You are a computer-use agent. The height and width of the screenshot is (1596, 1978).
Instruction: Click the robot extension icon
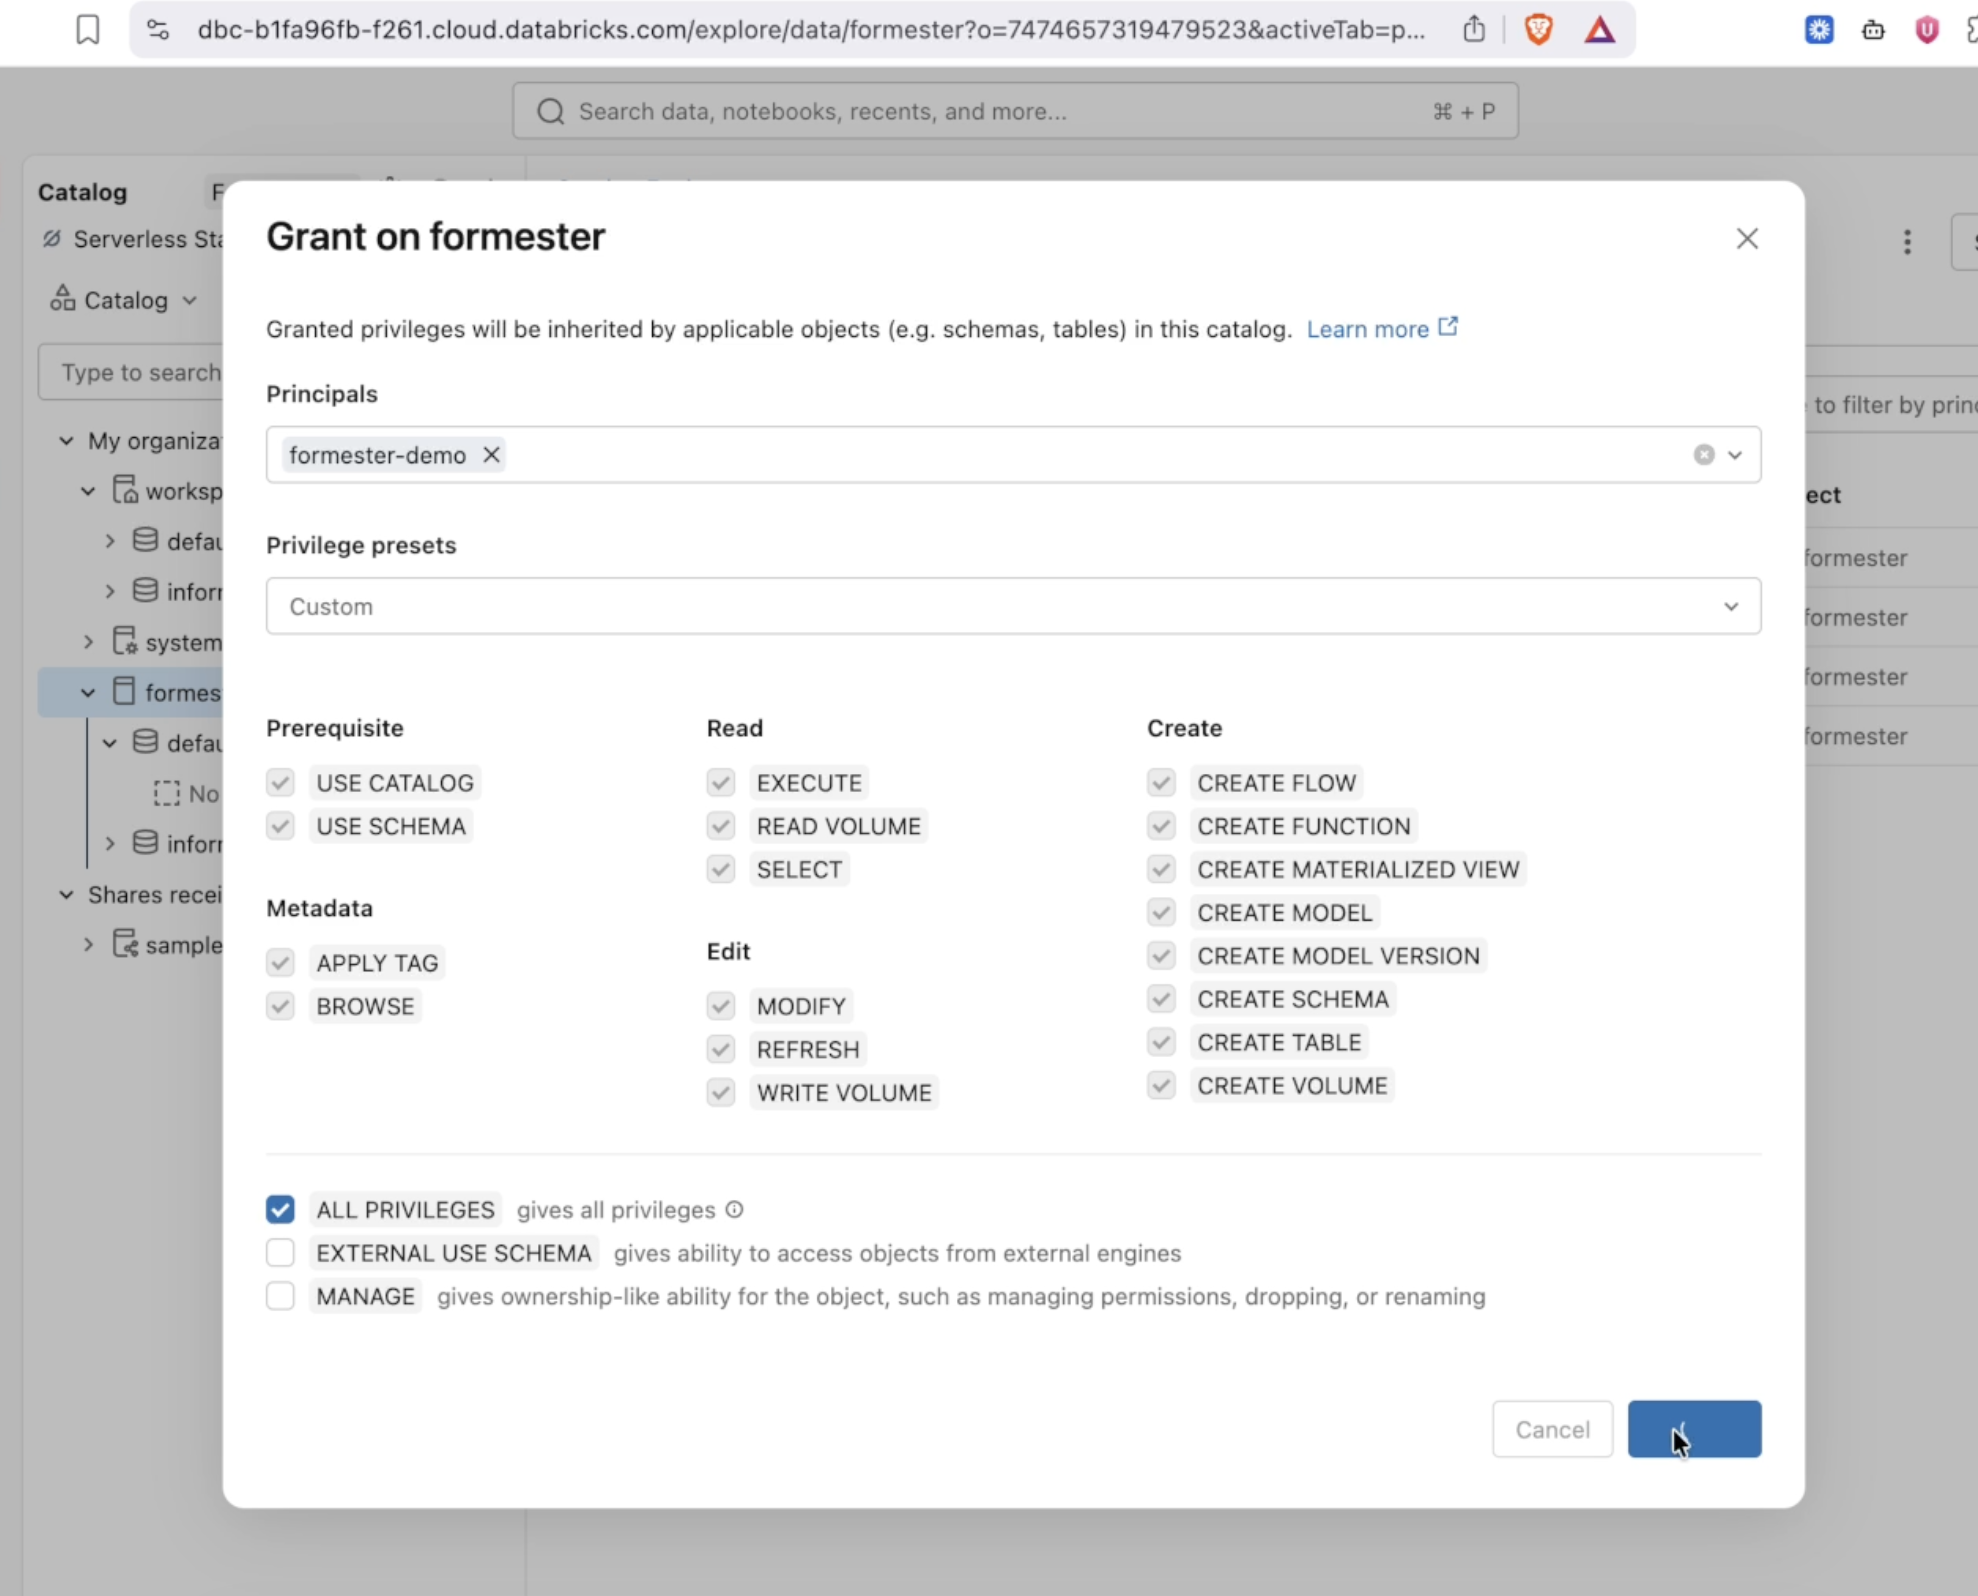click(1873, 30)
